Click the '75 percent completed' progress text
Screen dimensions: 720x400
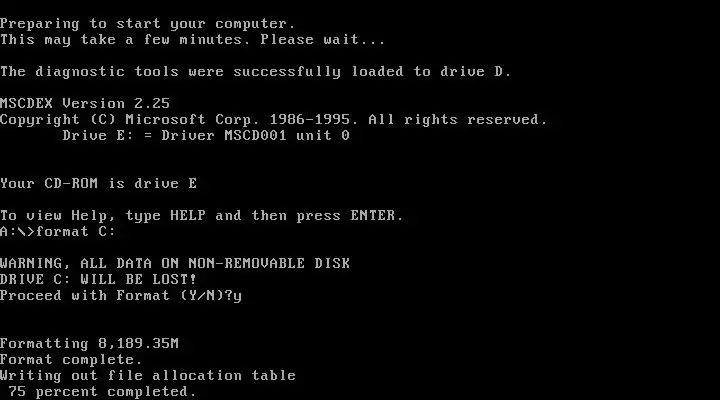[x=102, y=391]
